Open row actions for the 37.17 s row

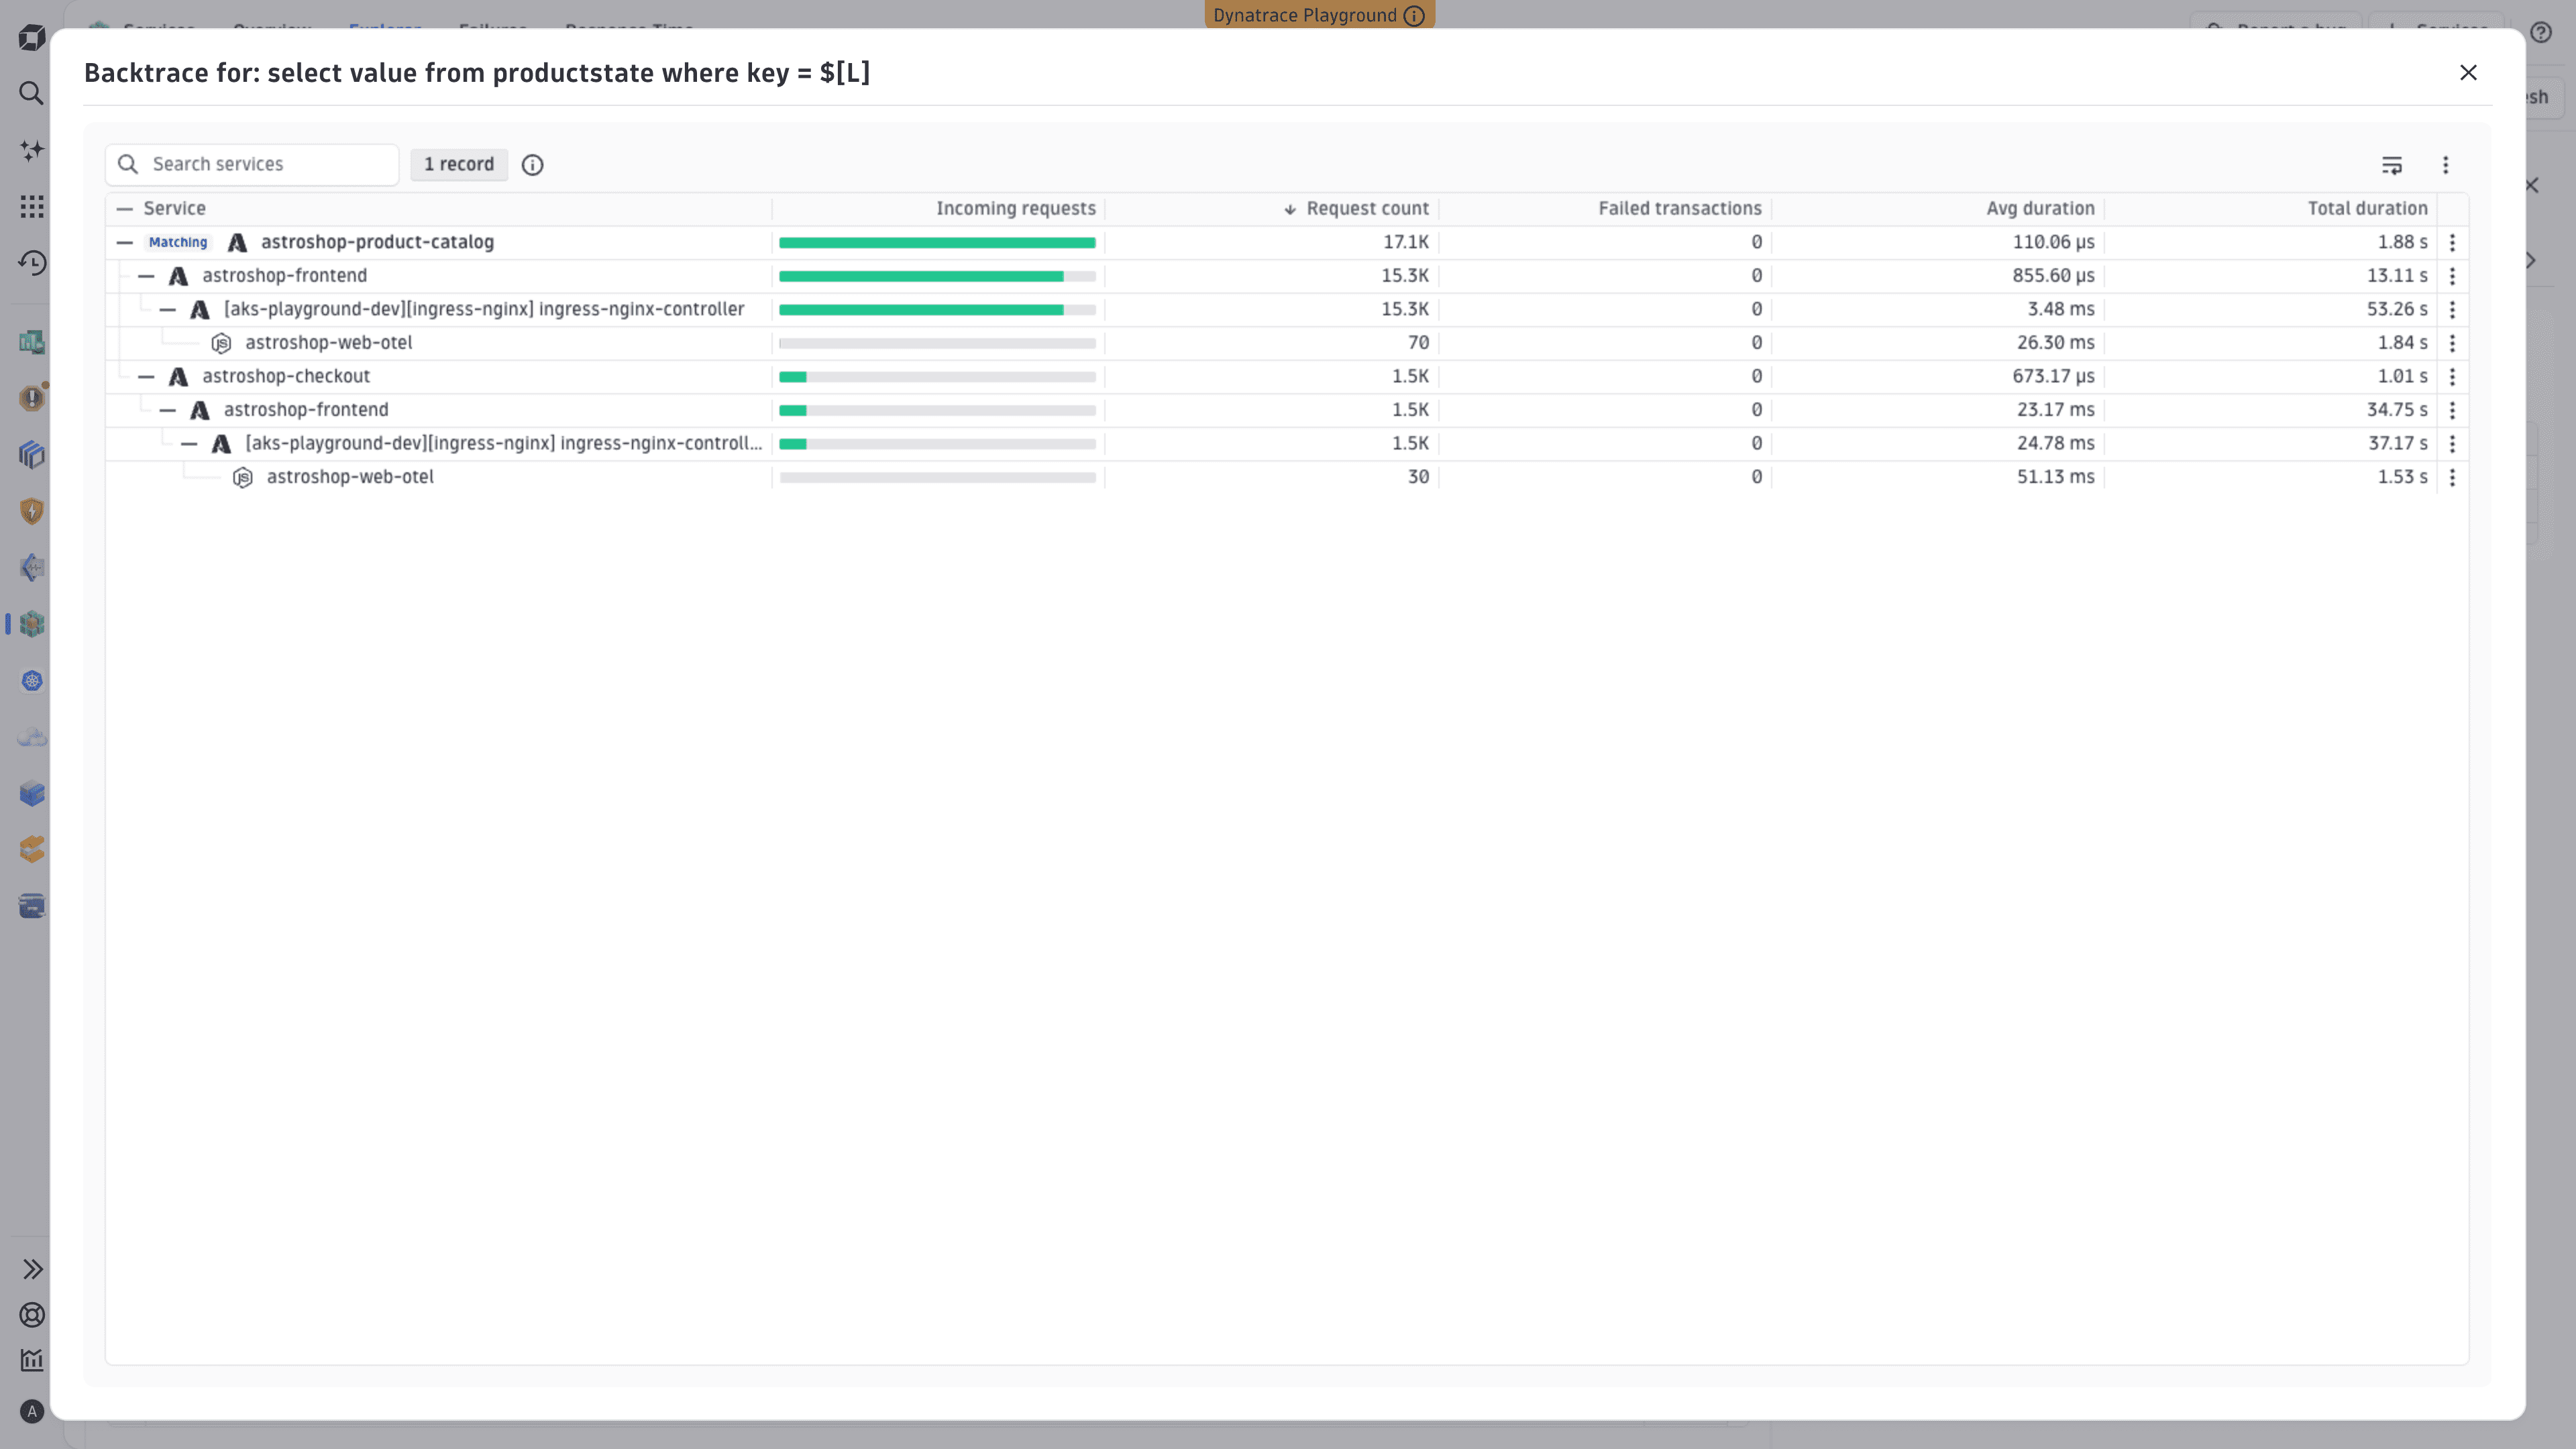(x=2452, y=444)
